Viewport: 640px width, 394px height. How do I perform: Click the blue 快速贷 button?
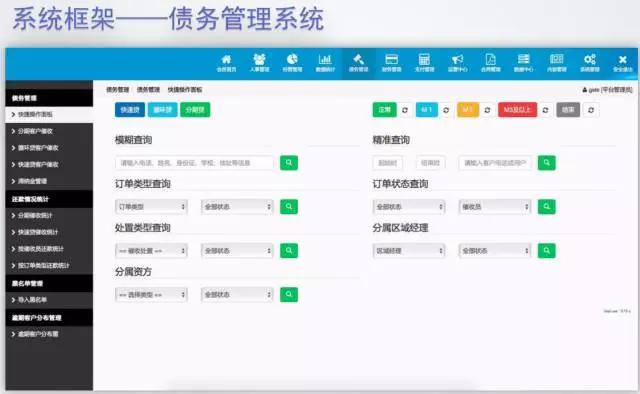pos(130,110)
